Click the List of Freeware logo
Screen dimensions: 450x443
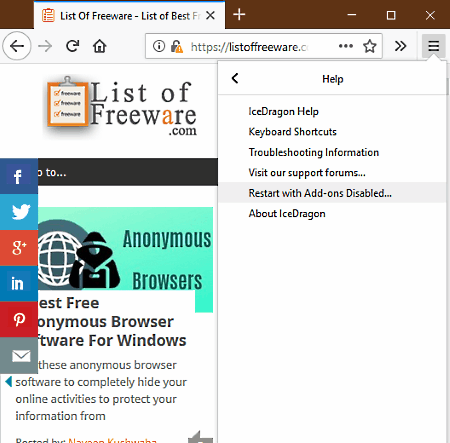(x=121, y=108)
